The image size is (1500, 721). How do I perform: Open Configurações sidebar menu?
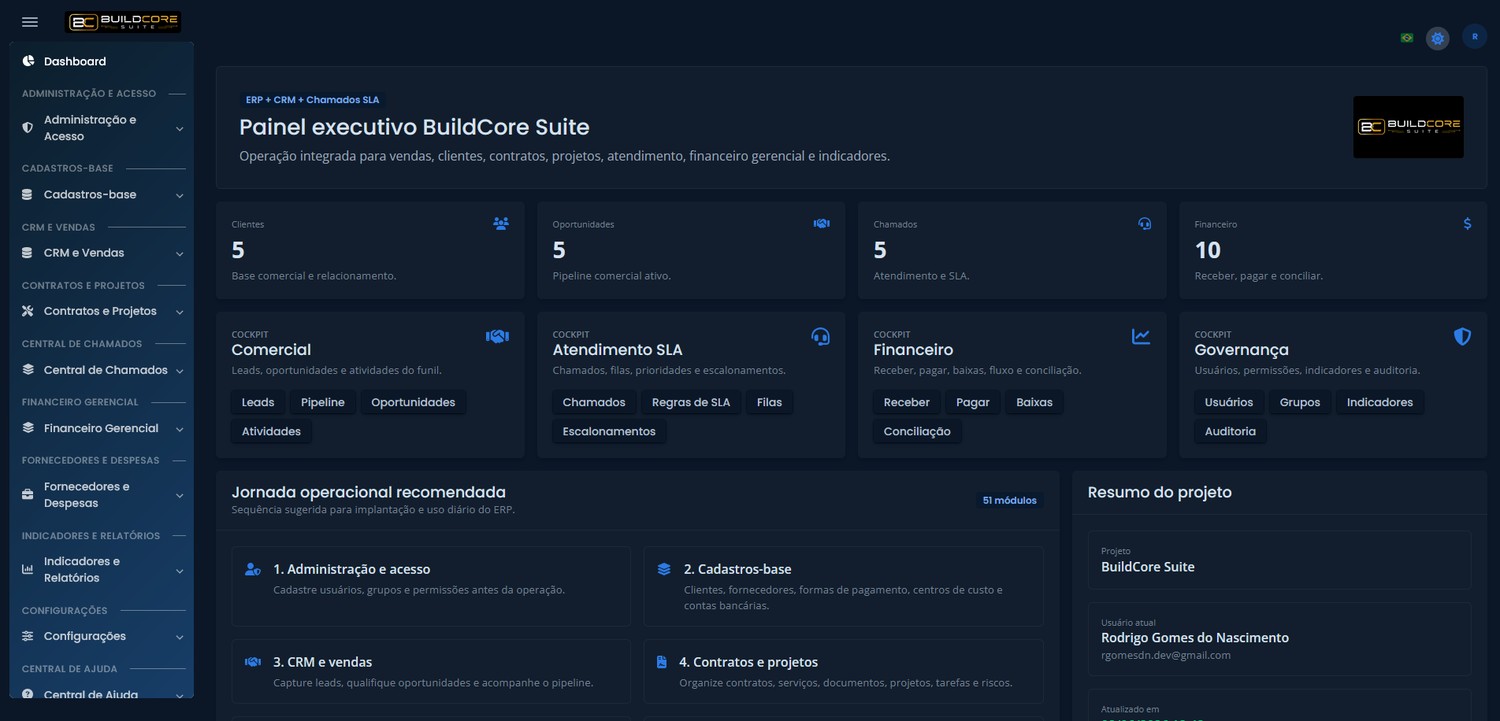pos(102,636)
